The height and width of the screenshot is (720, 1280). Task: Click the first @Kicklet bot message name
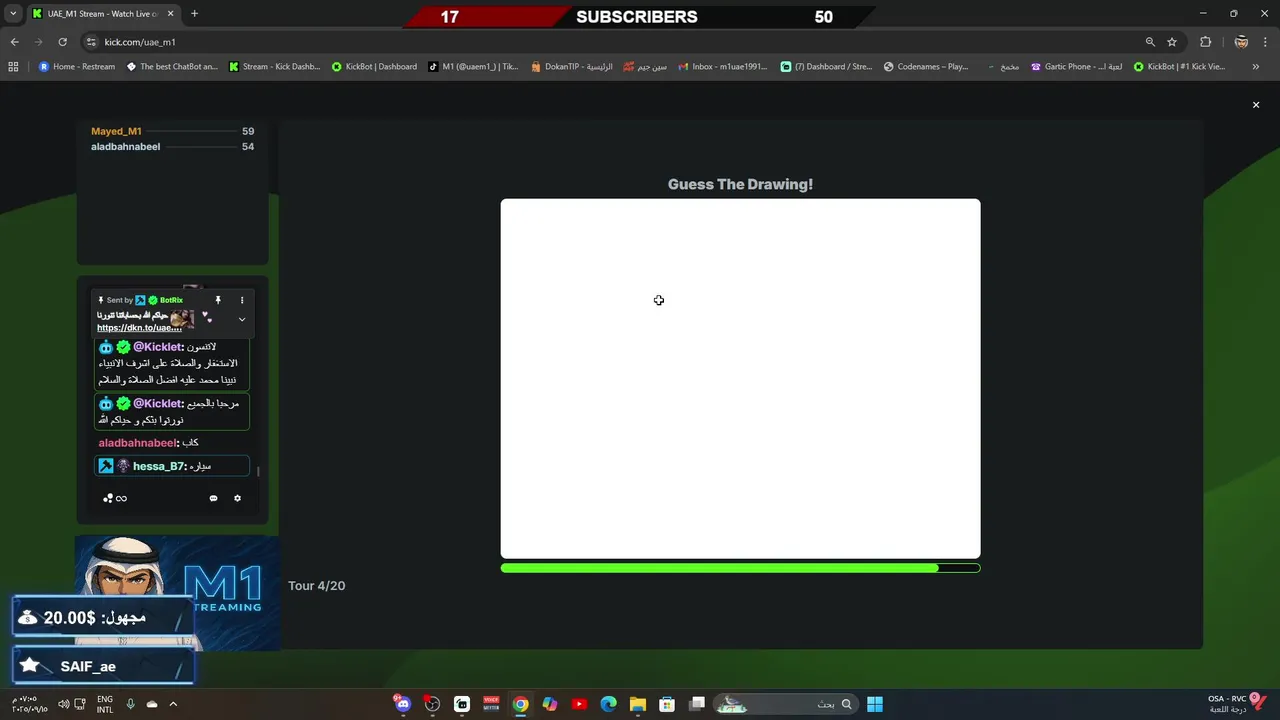point(158,346)
